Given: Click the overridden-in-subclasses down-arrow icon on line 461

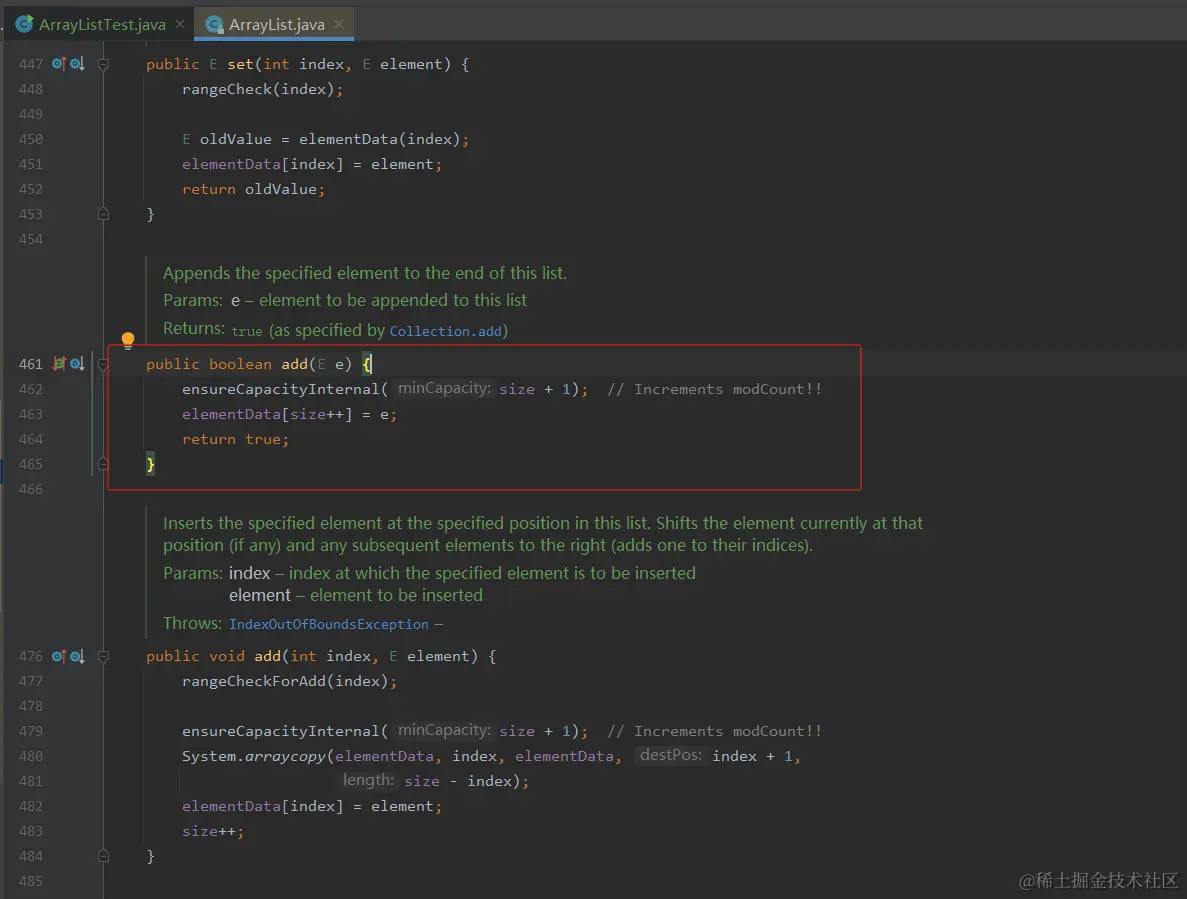Looking at the screenshot, I should pyautogui.click(x=77, y=364).
